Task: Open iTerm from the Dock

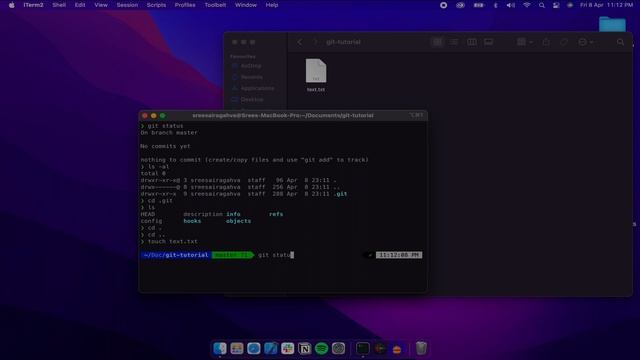Action: pos(362,349)
